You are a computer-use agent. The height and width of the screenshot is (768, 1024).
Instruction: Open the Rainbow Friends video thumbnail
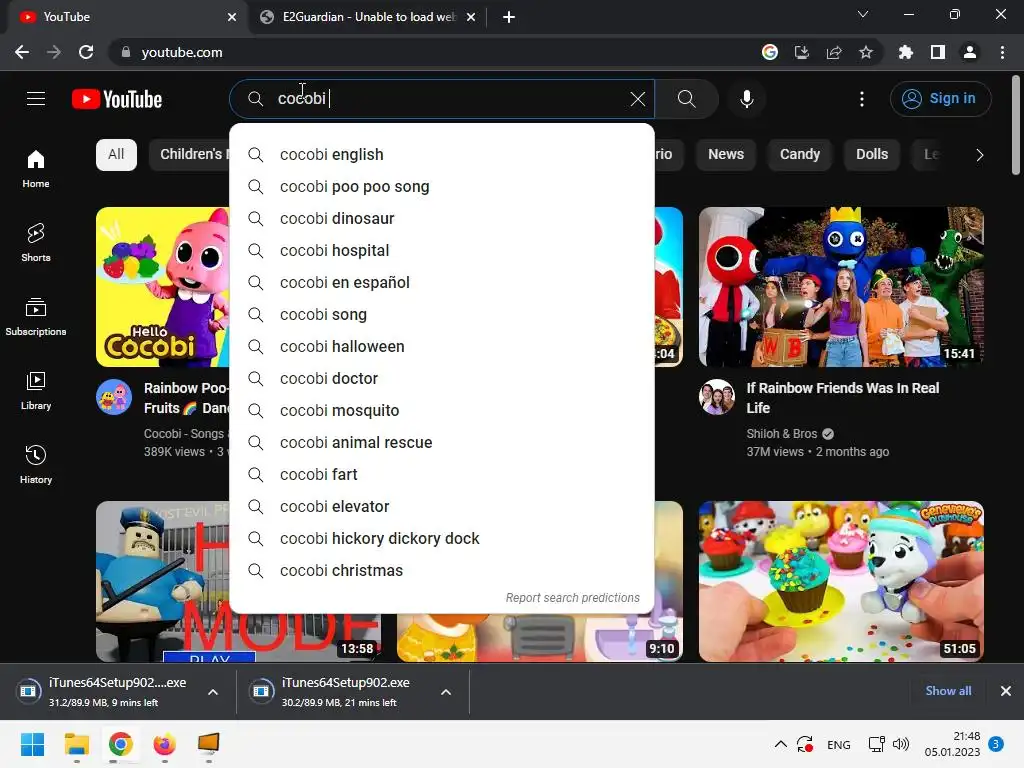(841, 287)
